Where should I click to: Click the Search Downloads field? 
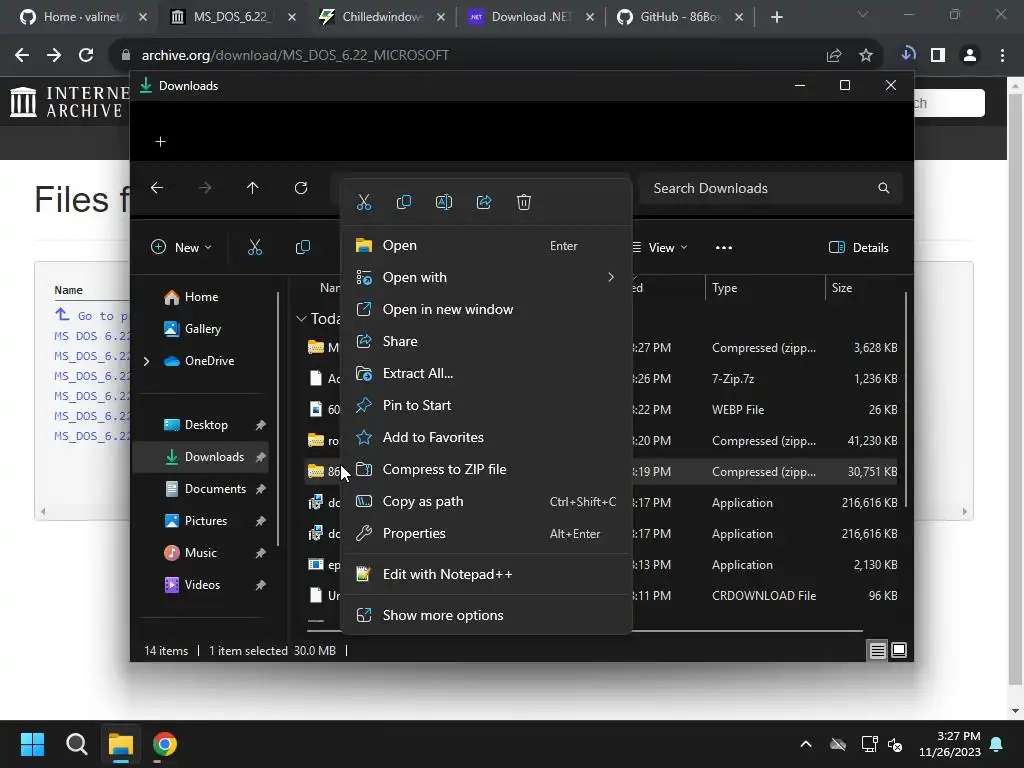[x=771, y=189]
